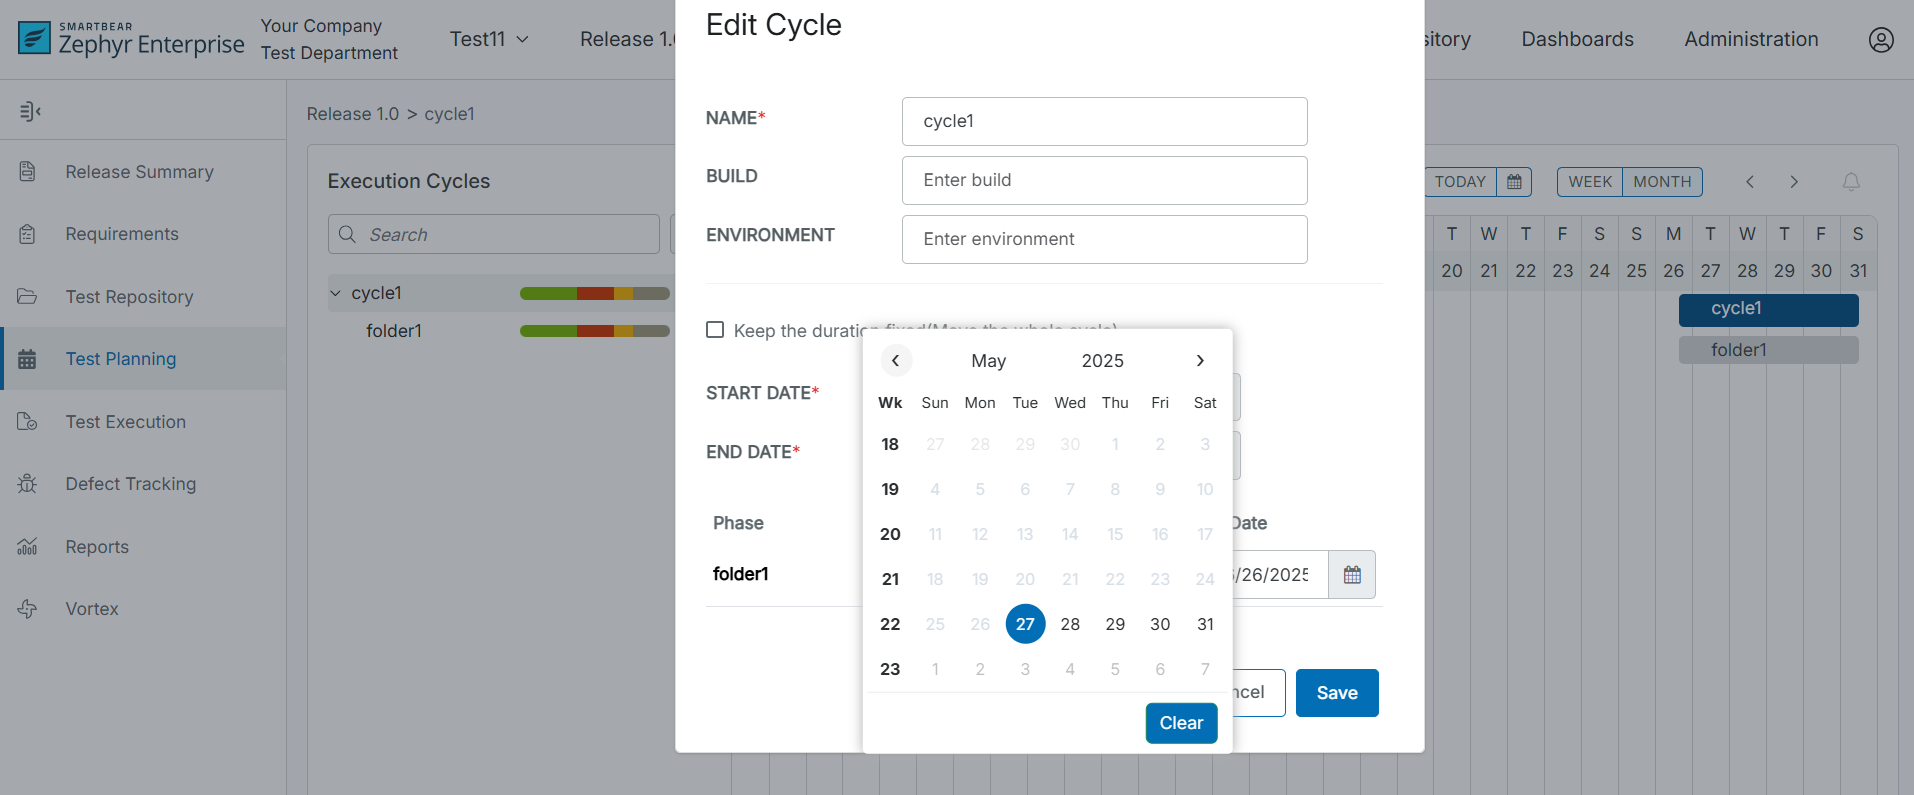Advance to next month in date picker
Viewport: 1914px width, 795px height.
pyautogui.click(x=1200, y=361)
